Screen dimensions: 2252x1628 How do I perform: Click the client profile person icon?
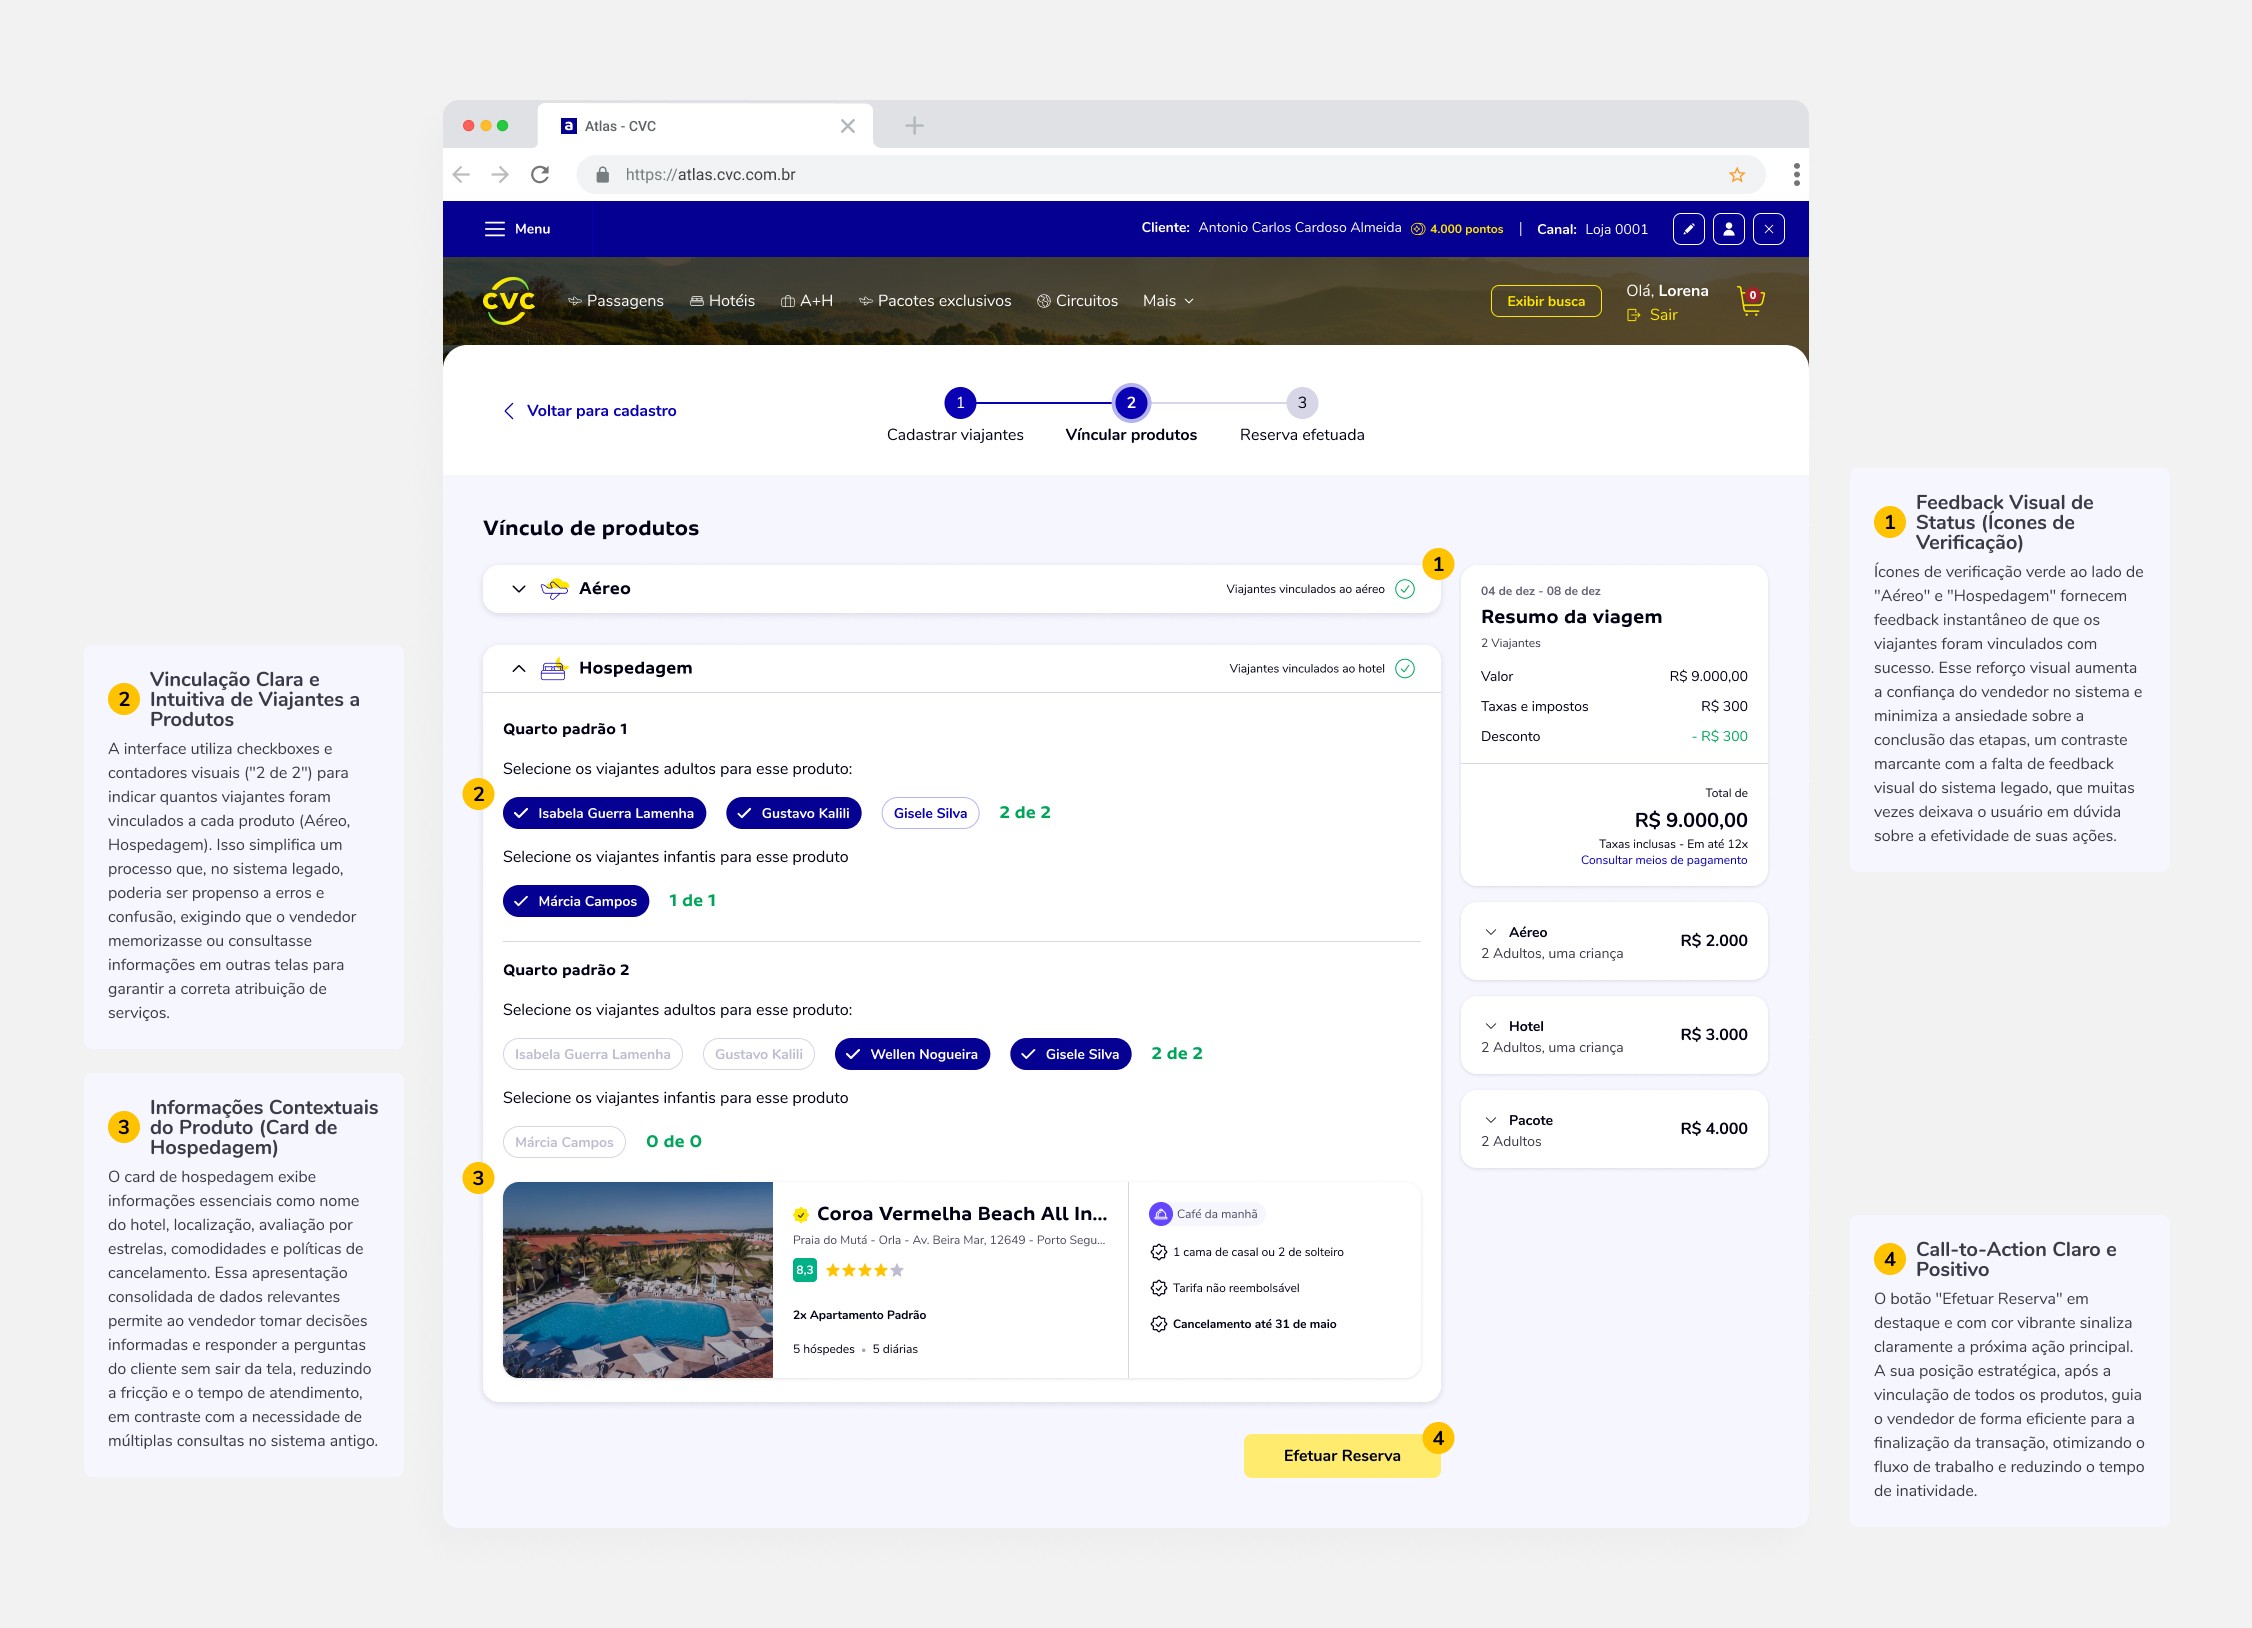pos(1729,229)
